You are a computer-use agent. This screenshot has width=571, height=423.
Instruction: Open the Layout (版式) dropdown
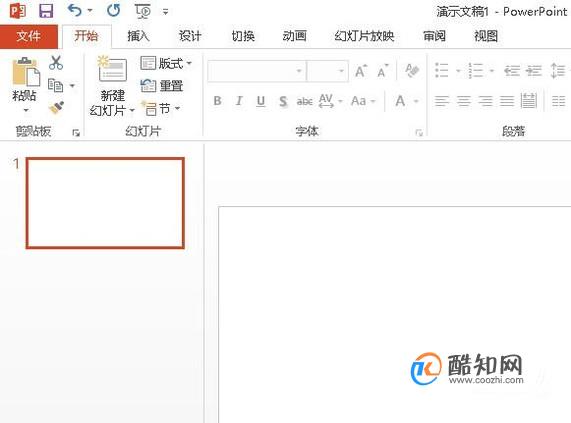point(166,63)
